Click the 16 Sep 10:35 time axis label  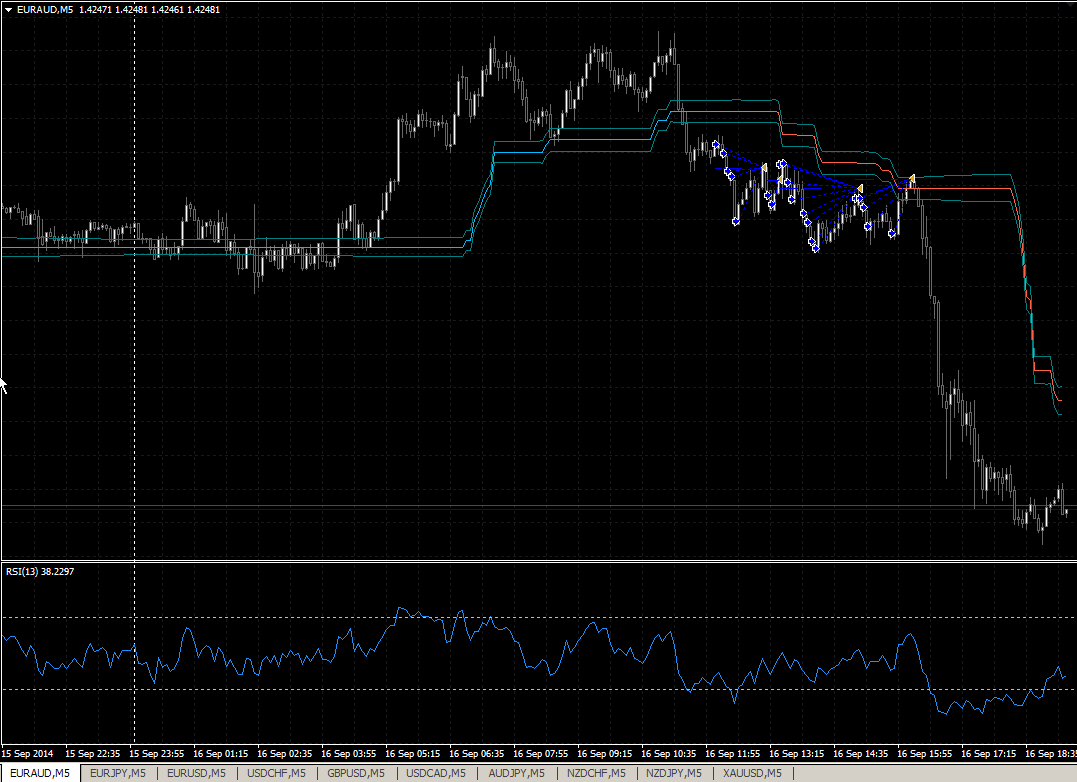(668, 753)
